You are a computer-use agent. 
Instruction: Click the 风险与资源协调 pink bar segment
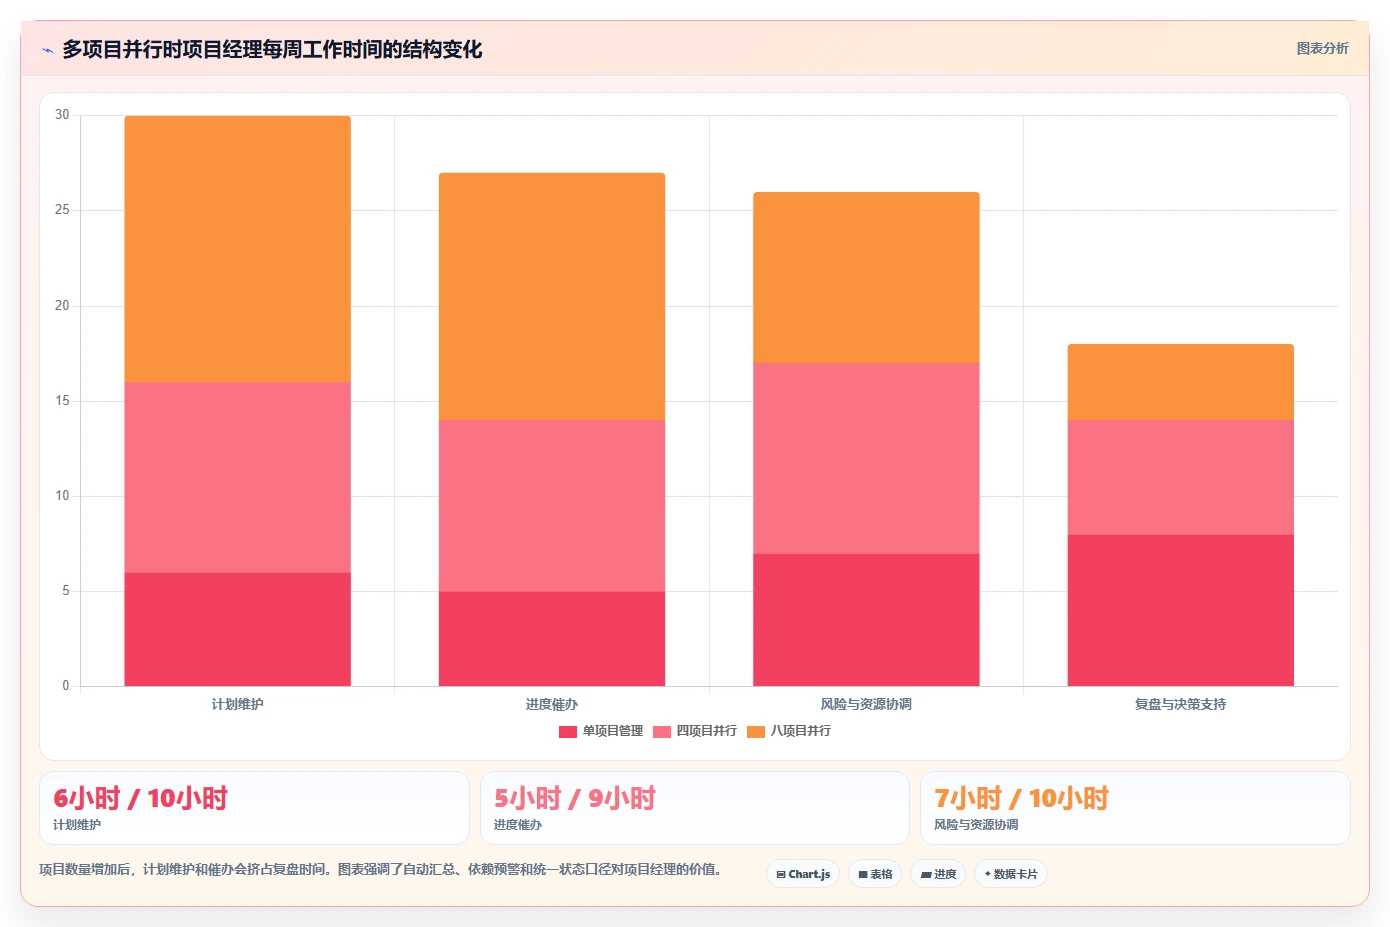[866, 458]
